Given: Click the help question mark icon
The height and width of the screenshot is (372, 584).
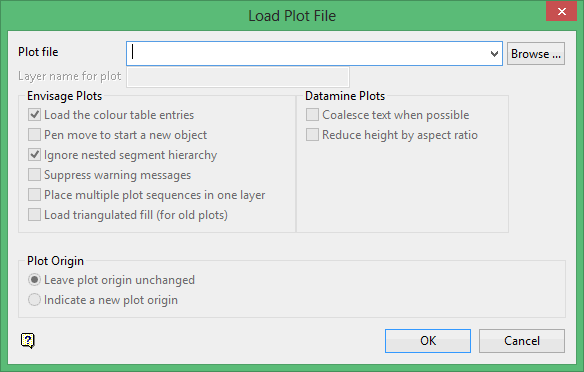Looking at the screenshot, I should 28,340.
